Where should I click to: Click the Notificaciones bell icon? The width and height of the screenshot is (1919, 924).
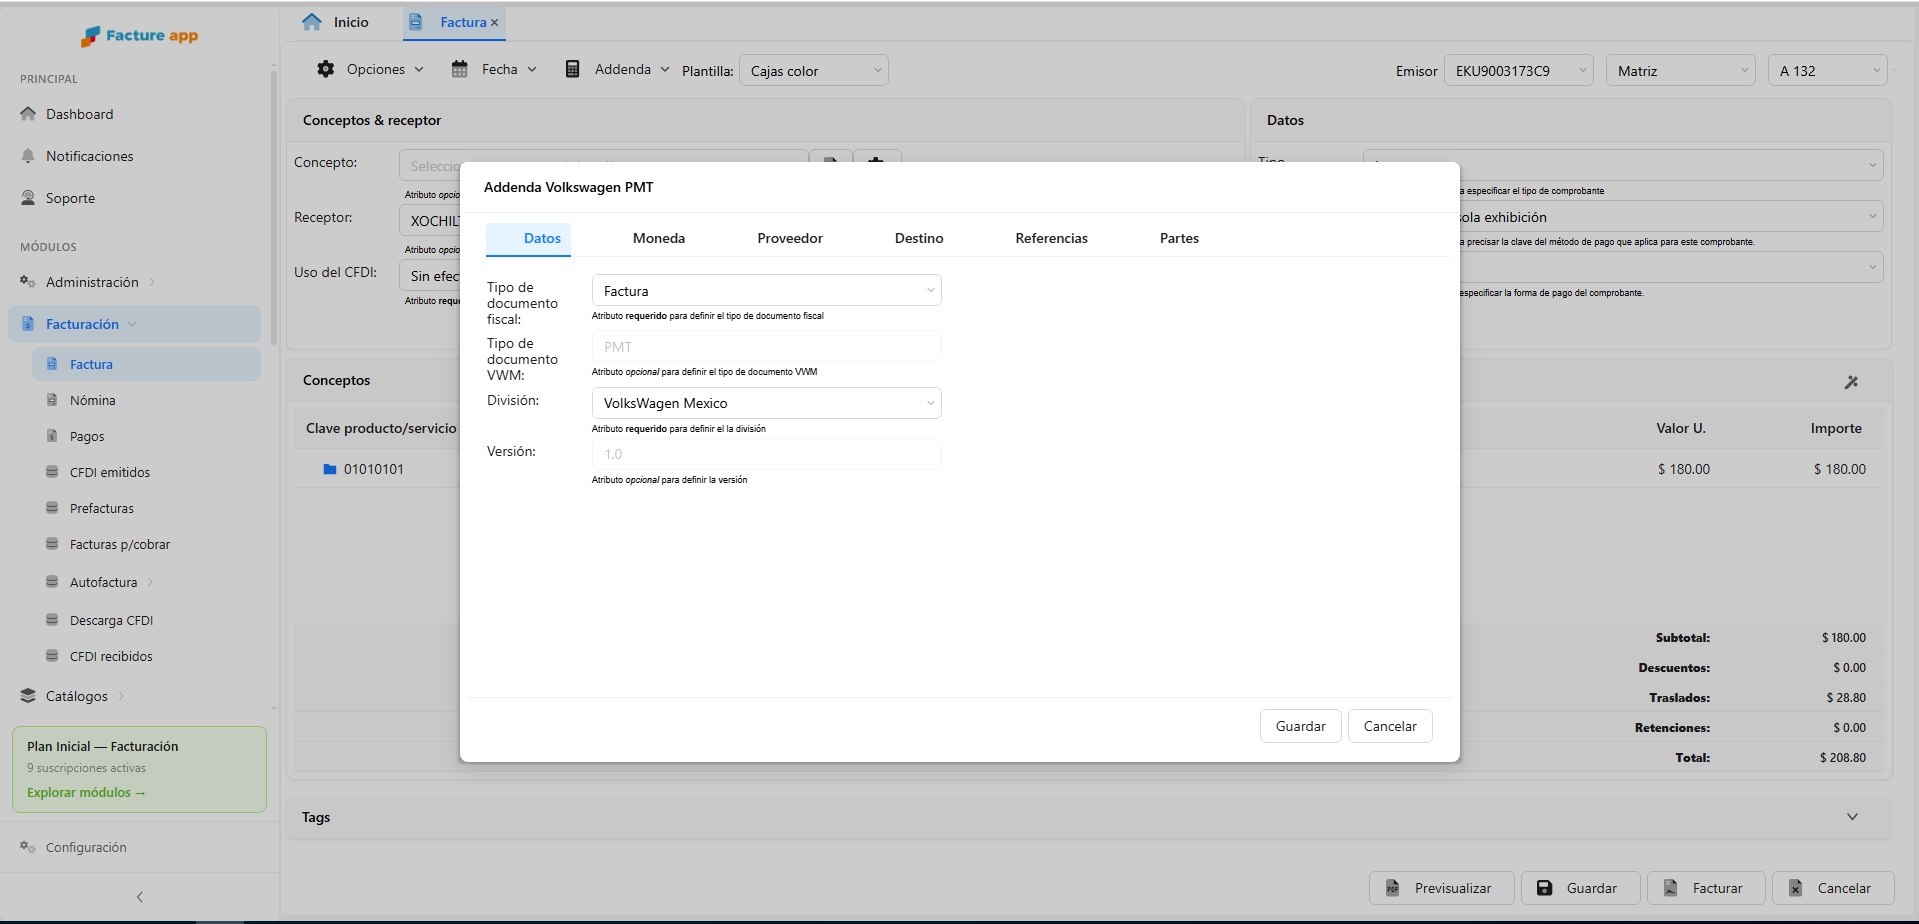(x=28, y=156)
